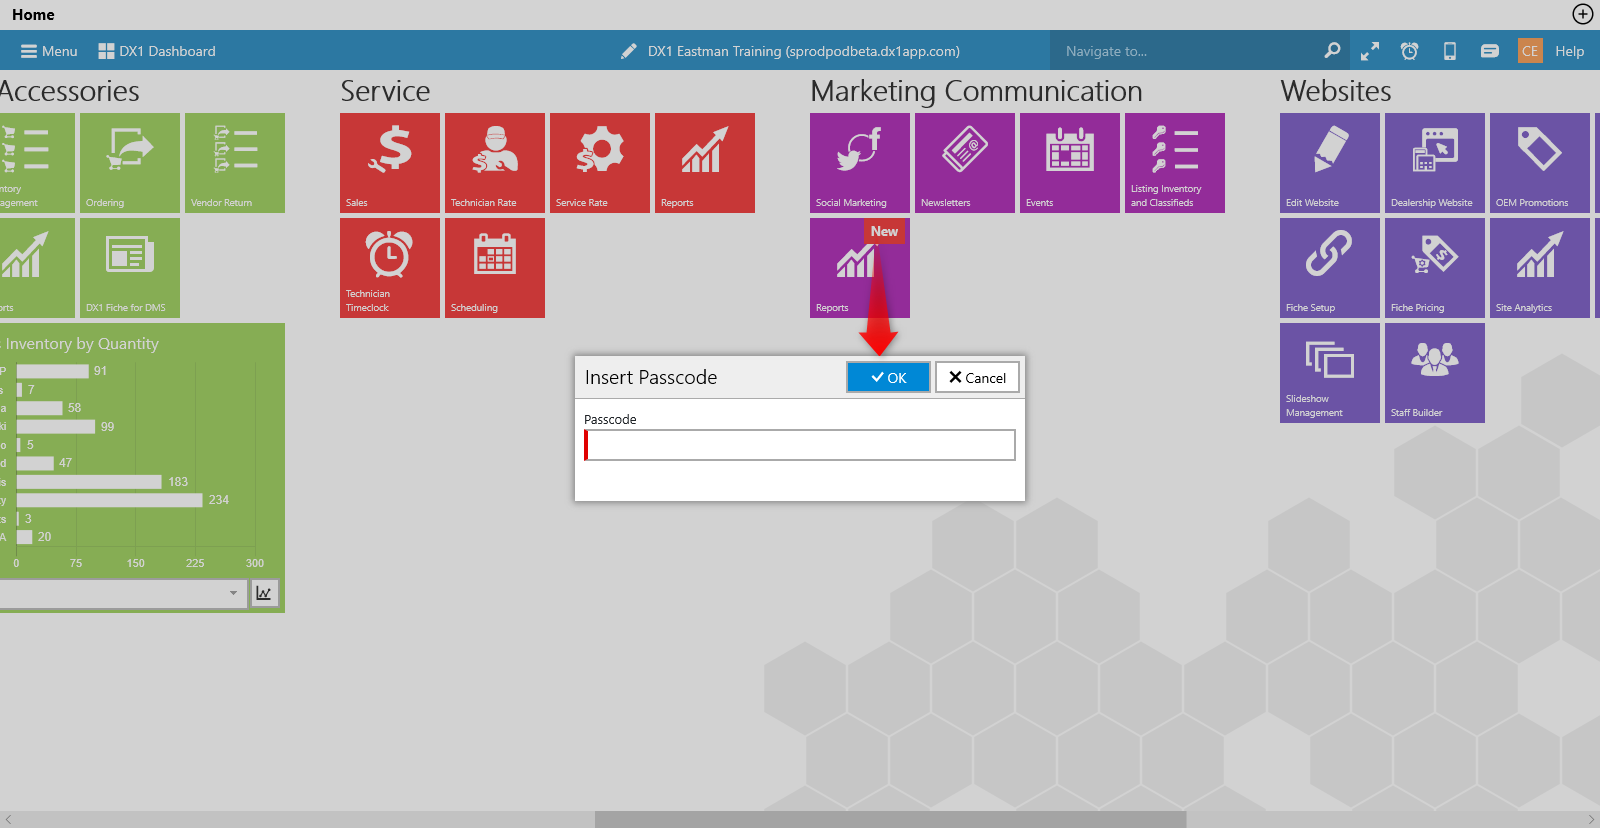
Task: Open the Service Rate tile
Action: click(600, 163)
